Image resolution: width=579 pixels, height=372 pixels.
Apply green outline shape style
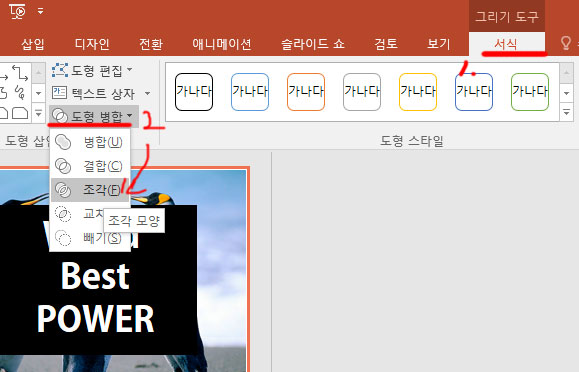[530, 92]
